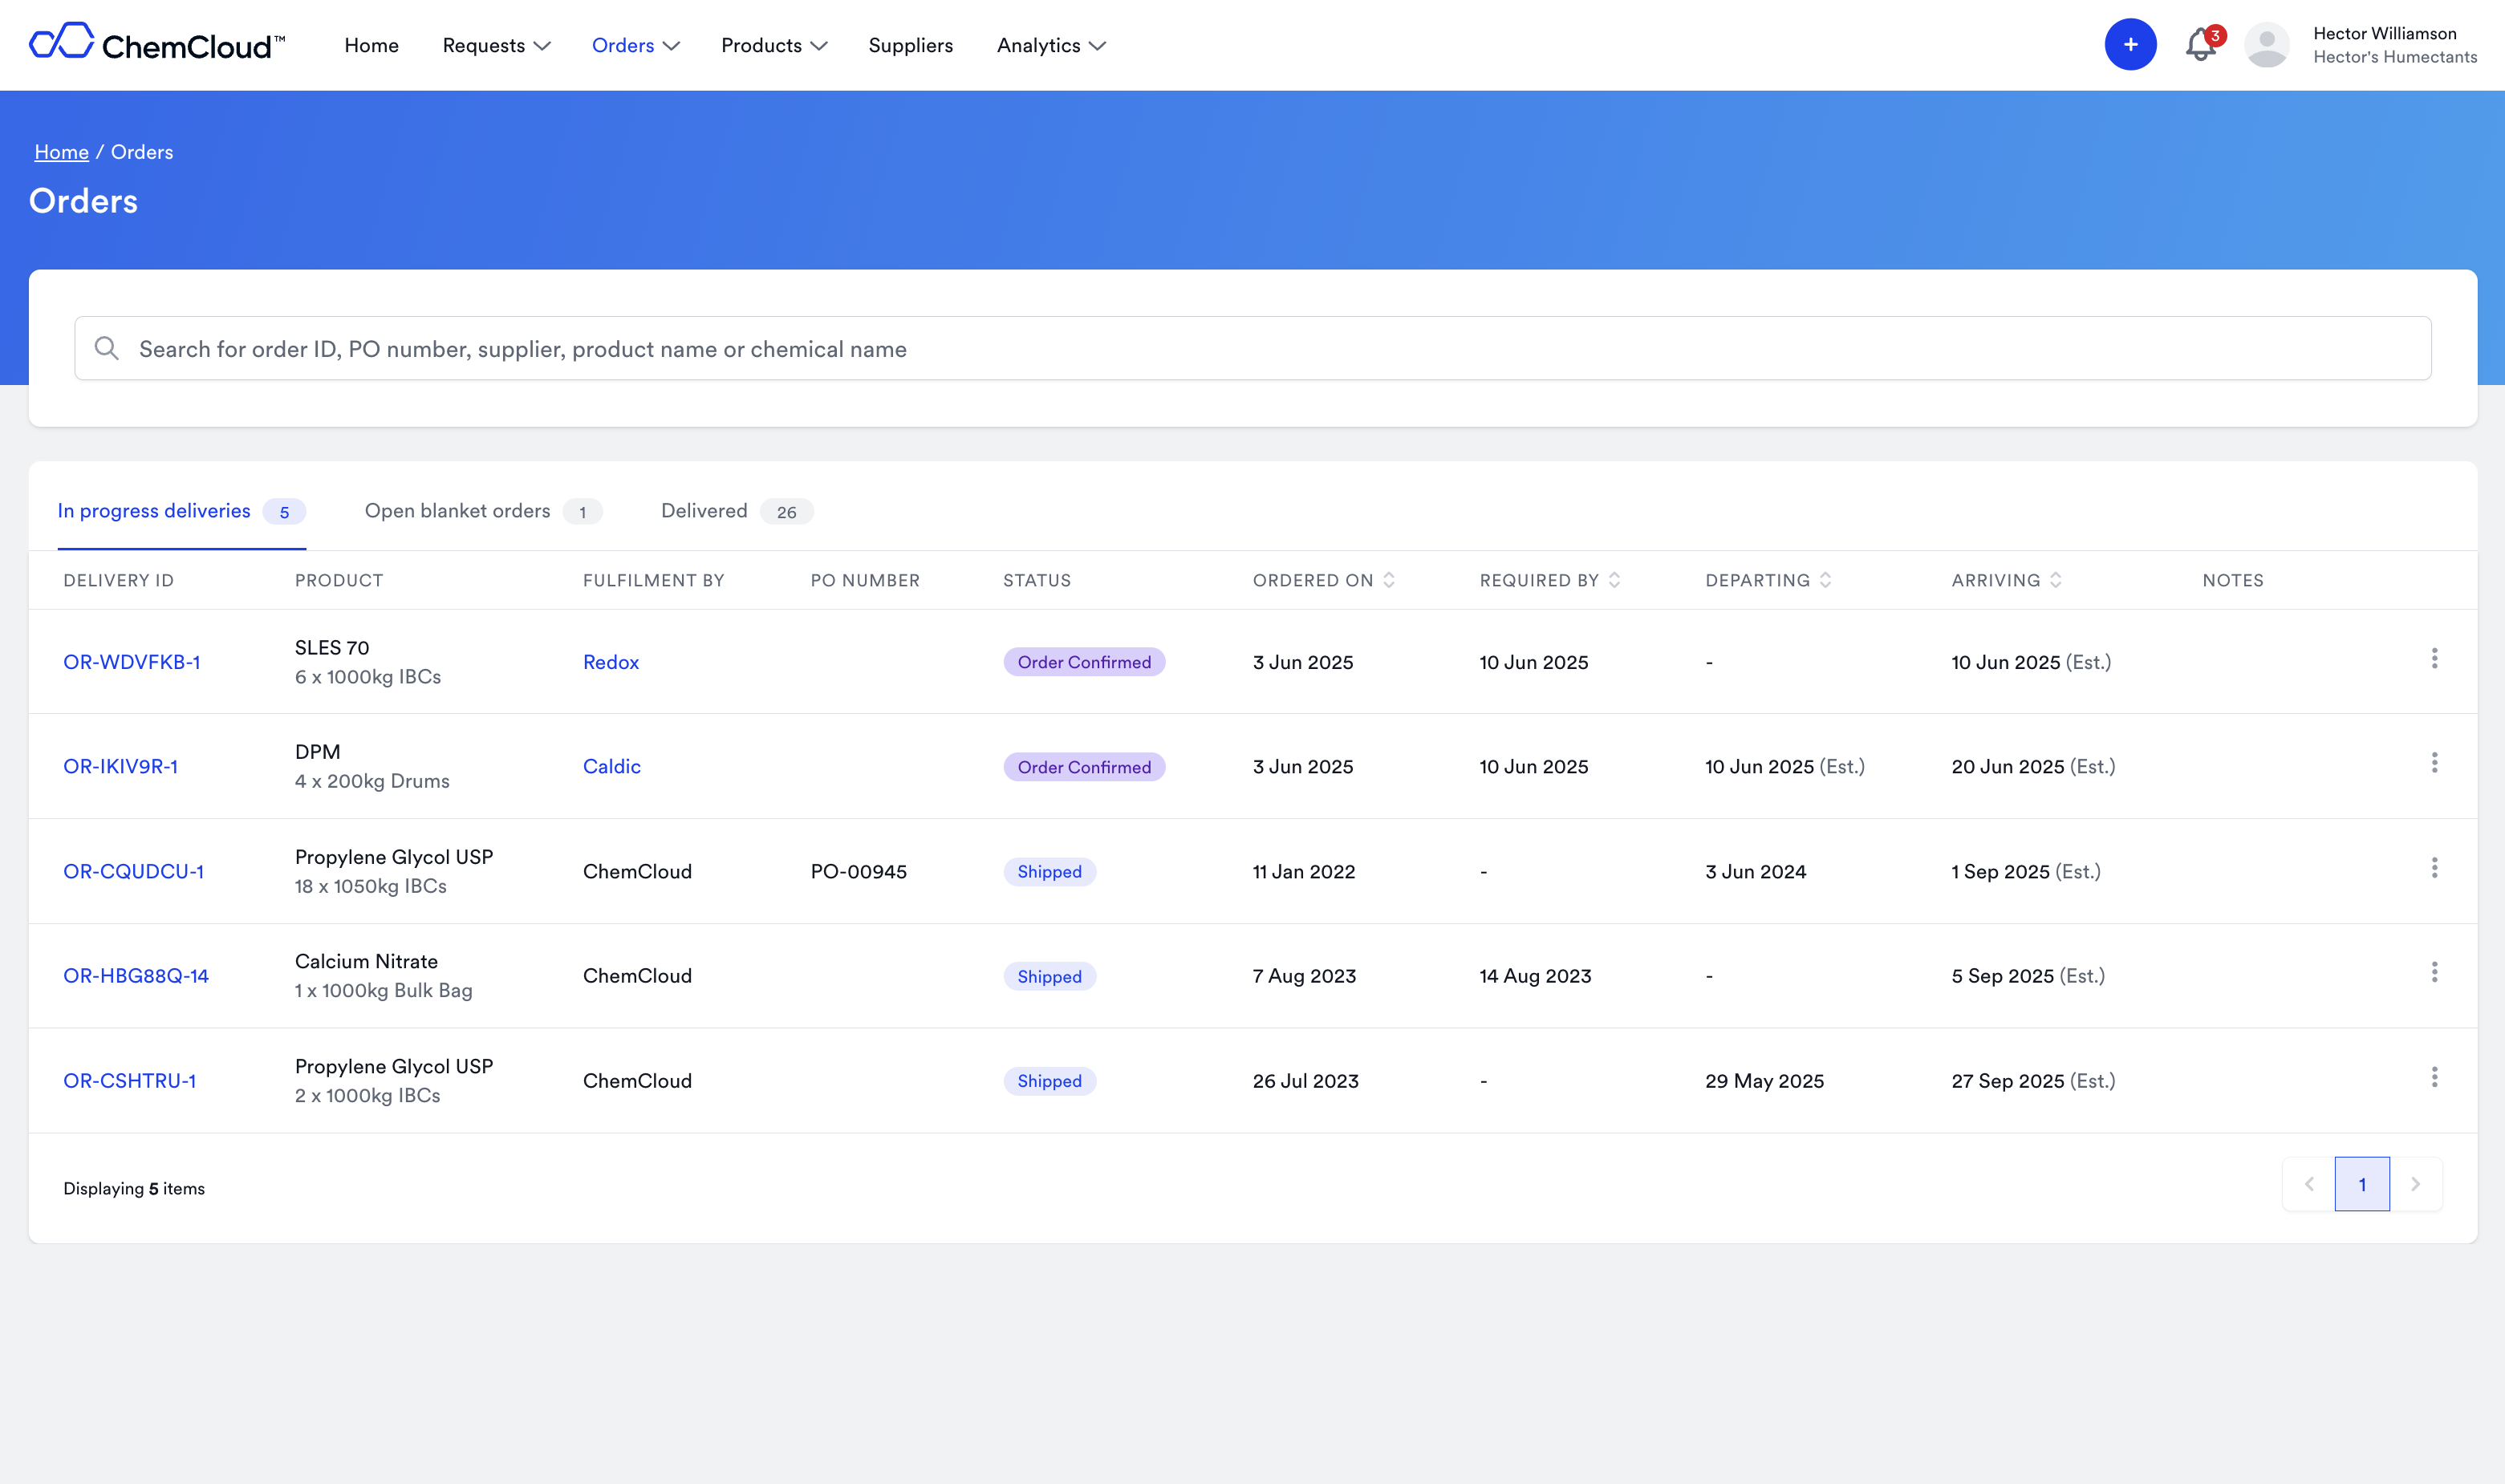
Task: Click the blue plus create button
Action: (x=2130, y=45)
